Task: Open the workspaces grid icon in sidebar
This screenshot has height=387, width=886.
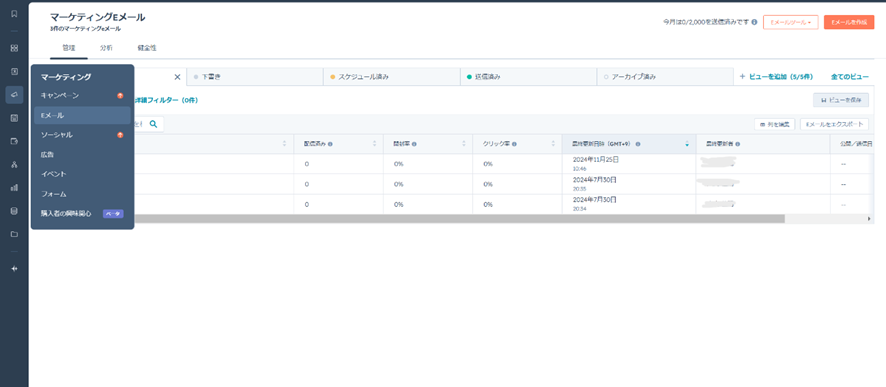Action: pyautogui.click(x=14, y=49)
